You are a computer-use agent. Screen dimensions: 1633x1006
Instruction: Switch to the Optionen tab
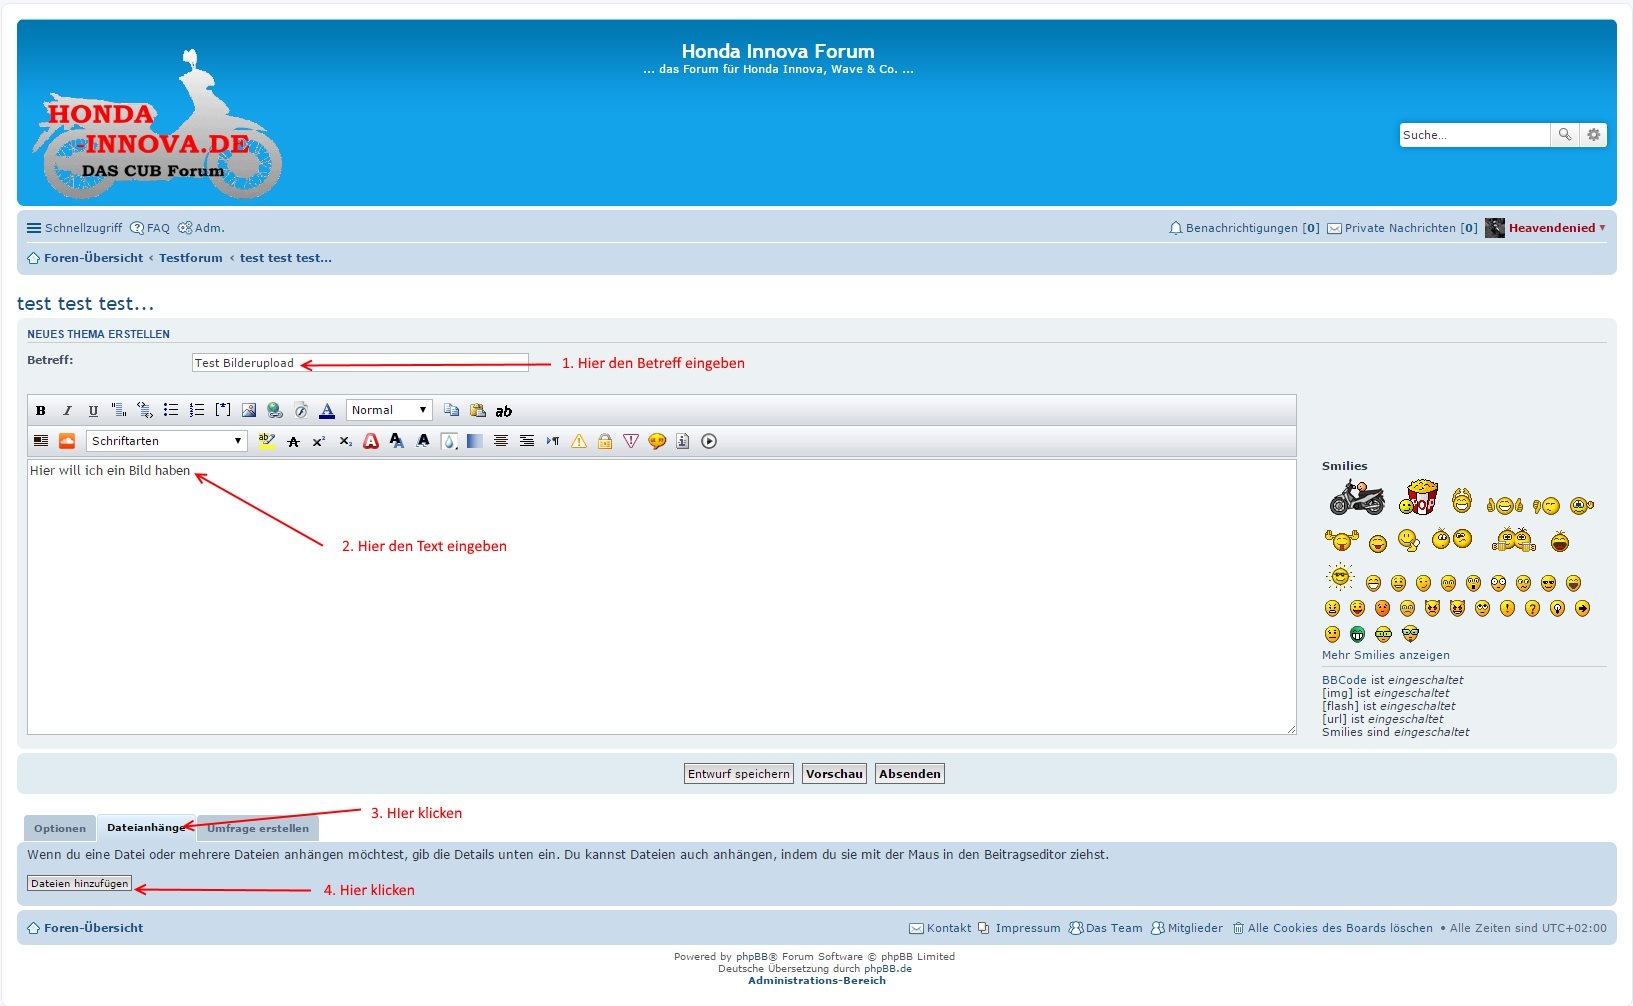60,828
